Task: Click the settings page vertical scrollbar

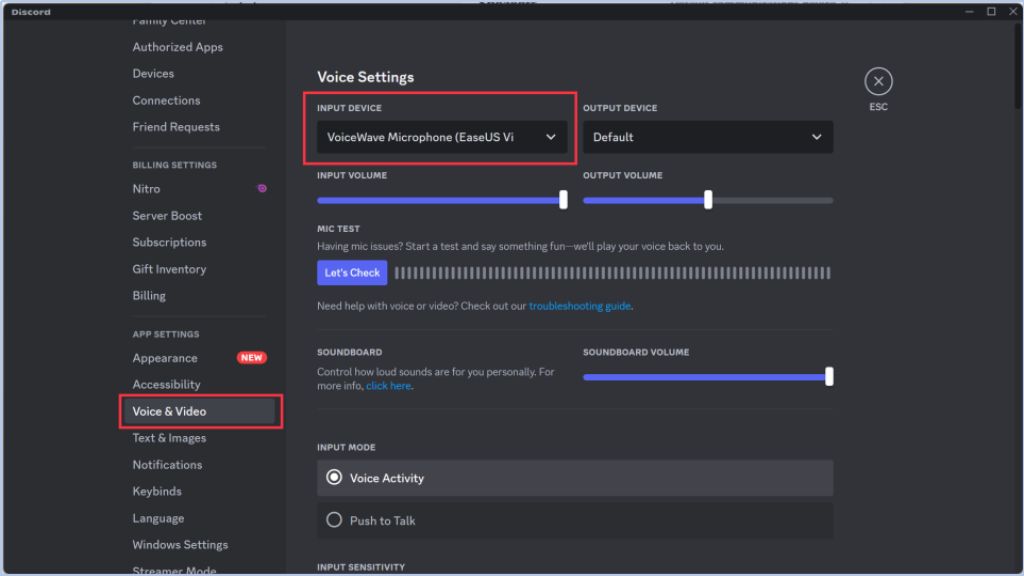Action: pyautogui.click(x=1018, y=65)
